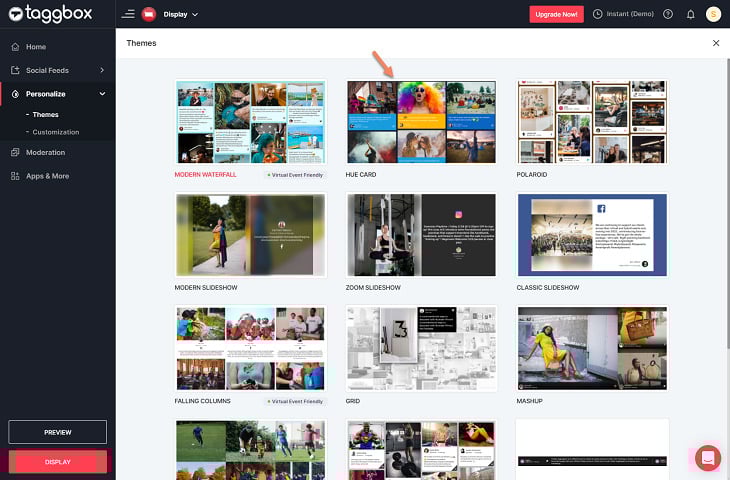Close the Themes panel
The height and width of the screenshot is (480, 730).
click(716, 43)
